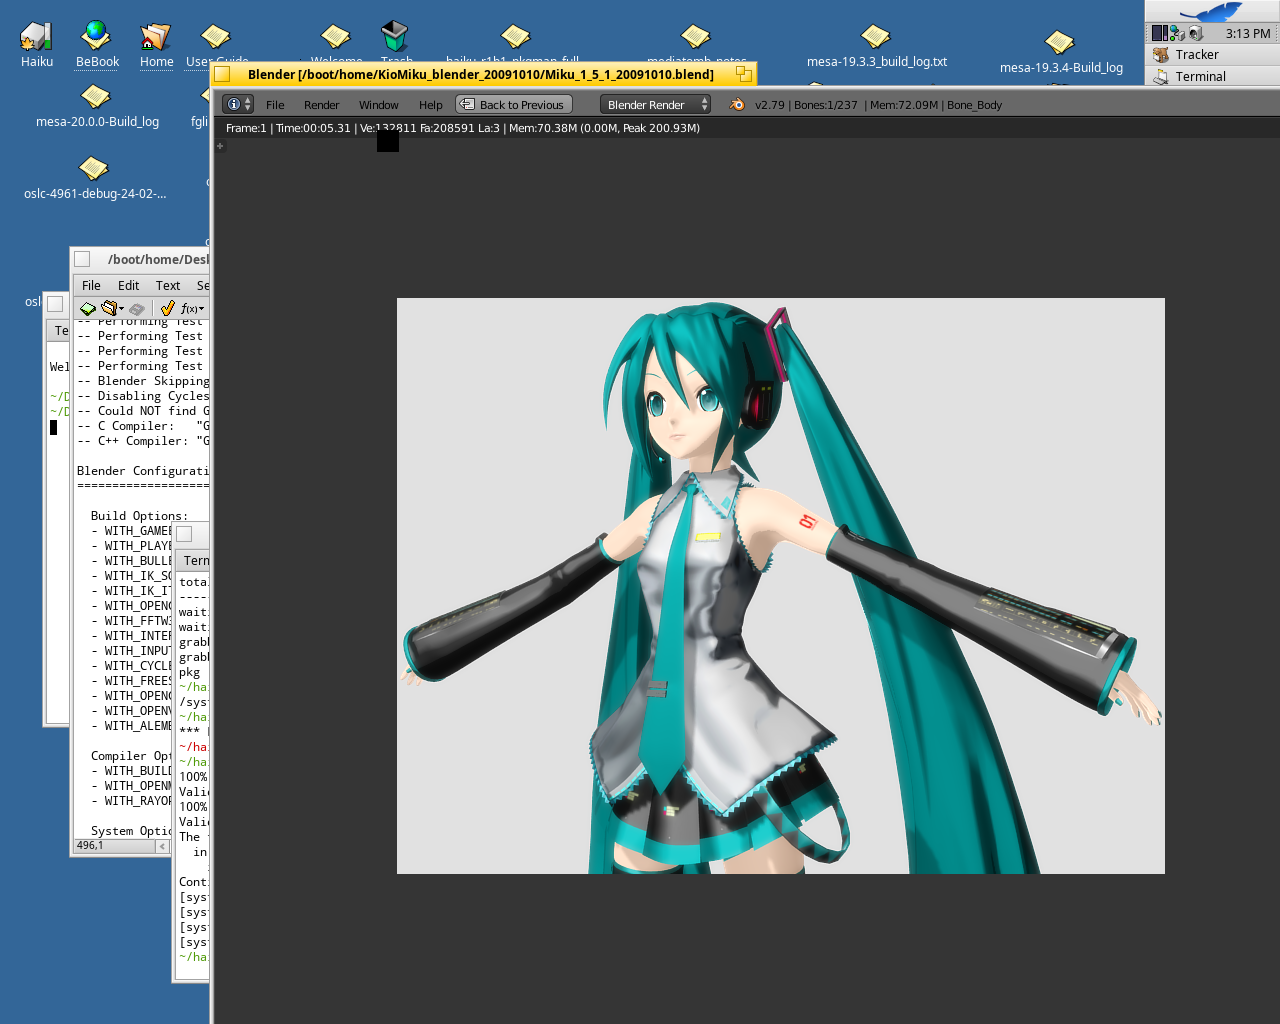Click the render stats line Frame:1 Time:00:05.31
The image size is (1280, 1024).
tap(463, 128)
